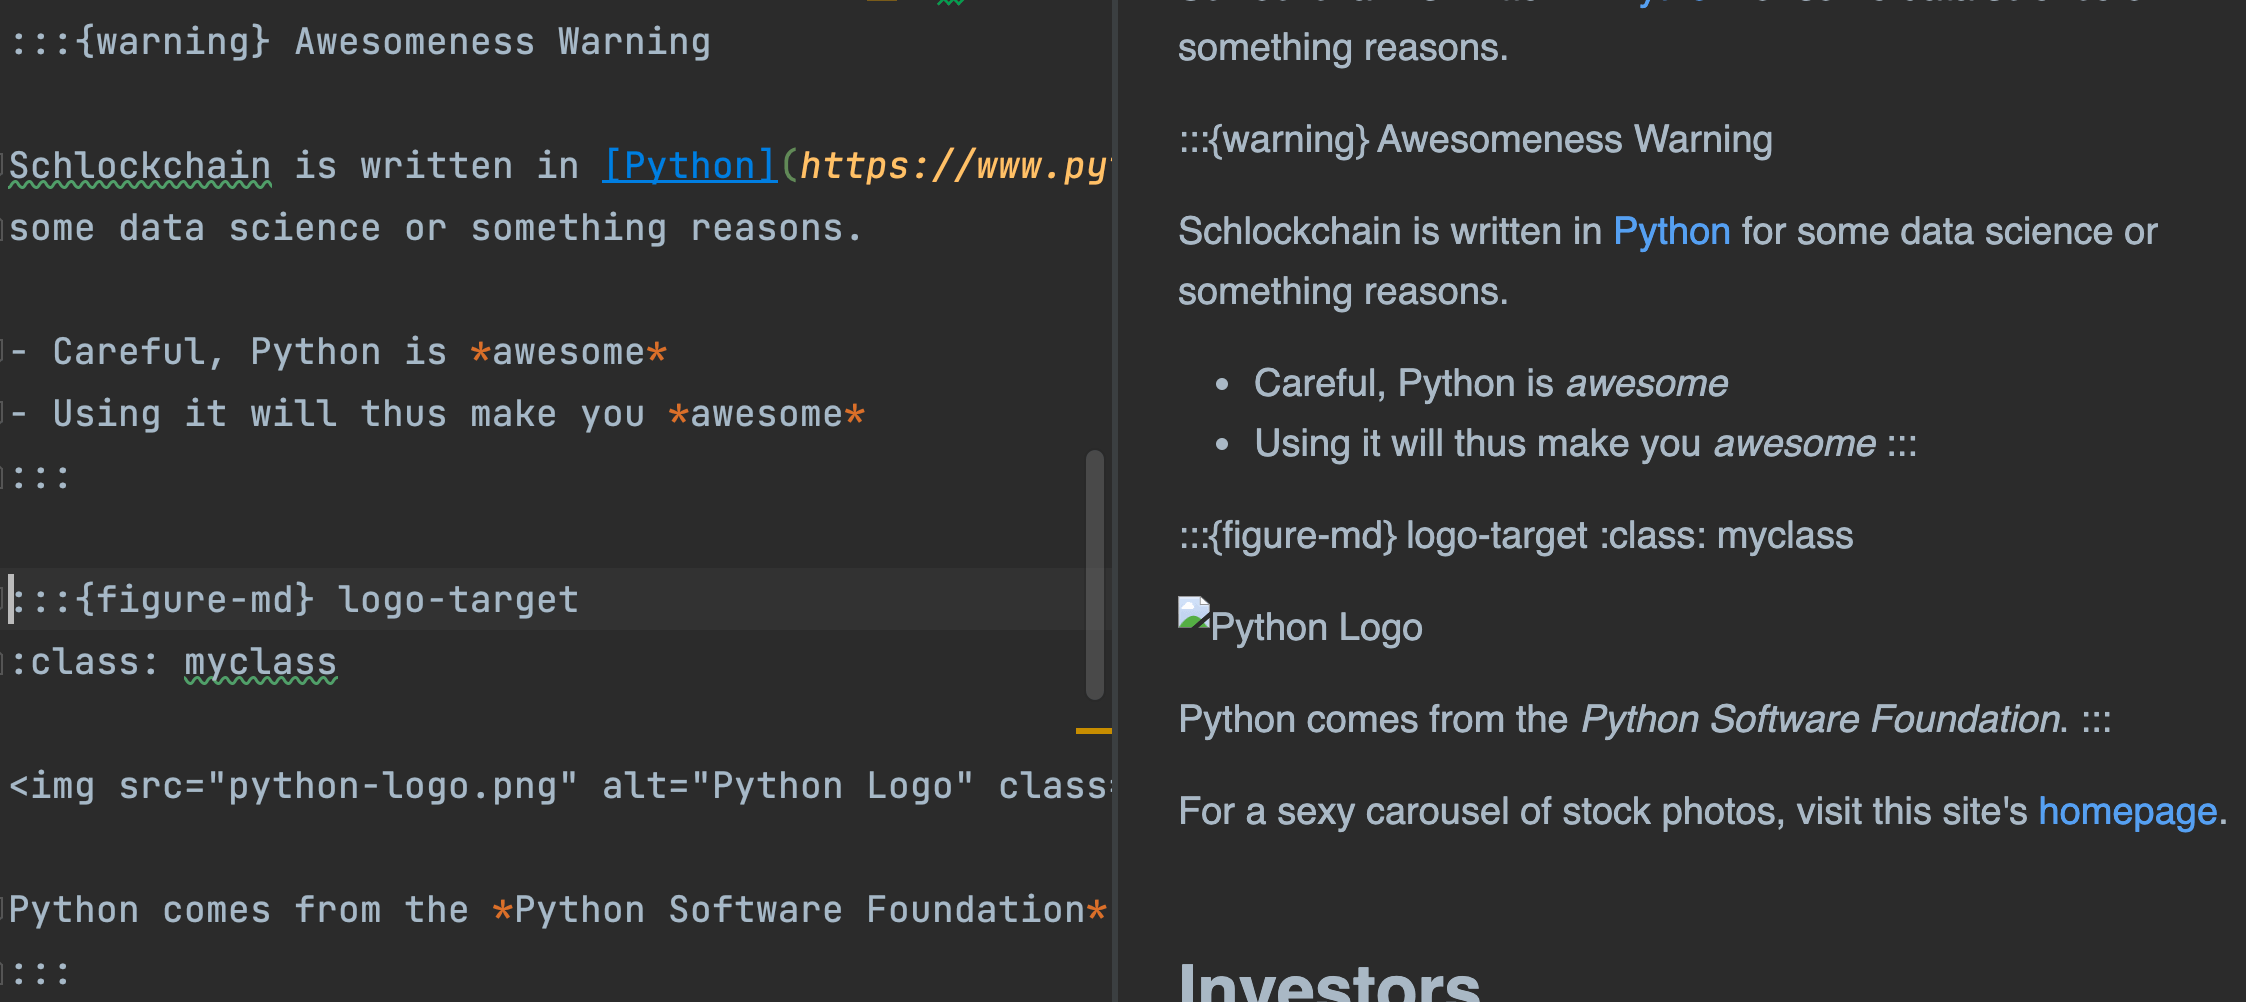Image resolution: width=2246 pixels, height=1002 pixels.
Task: Click the [Python] link text in editor
Action: 689,166
